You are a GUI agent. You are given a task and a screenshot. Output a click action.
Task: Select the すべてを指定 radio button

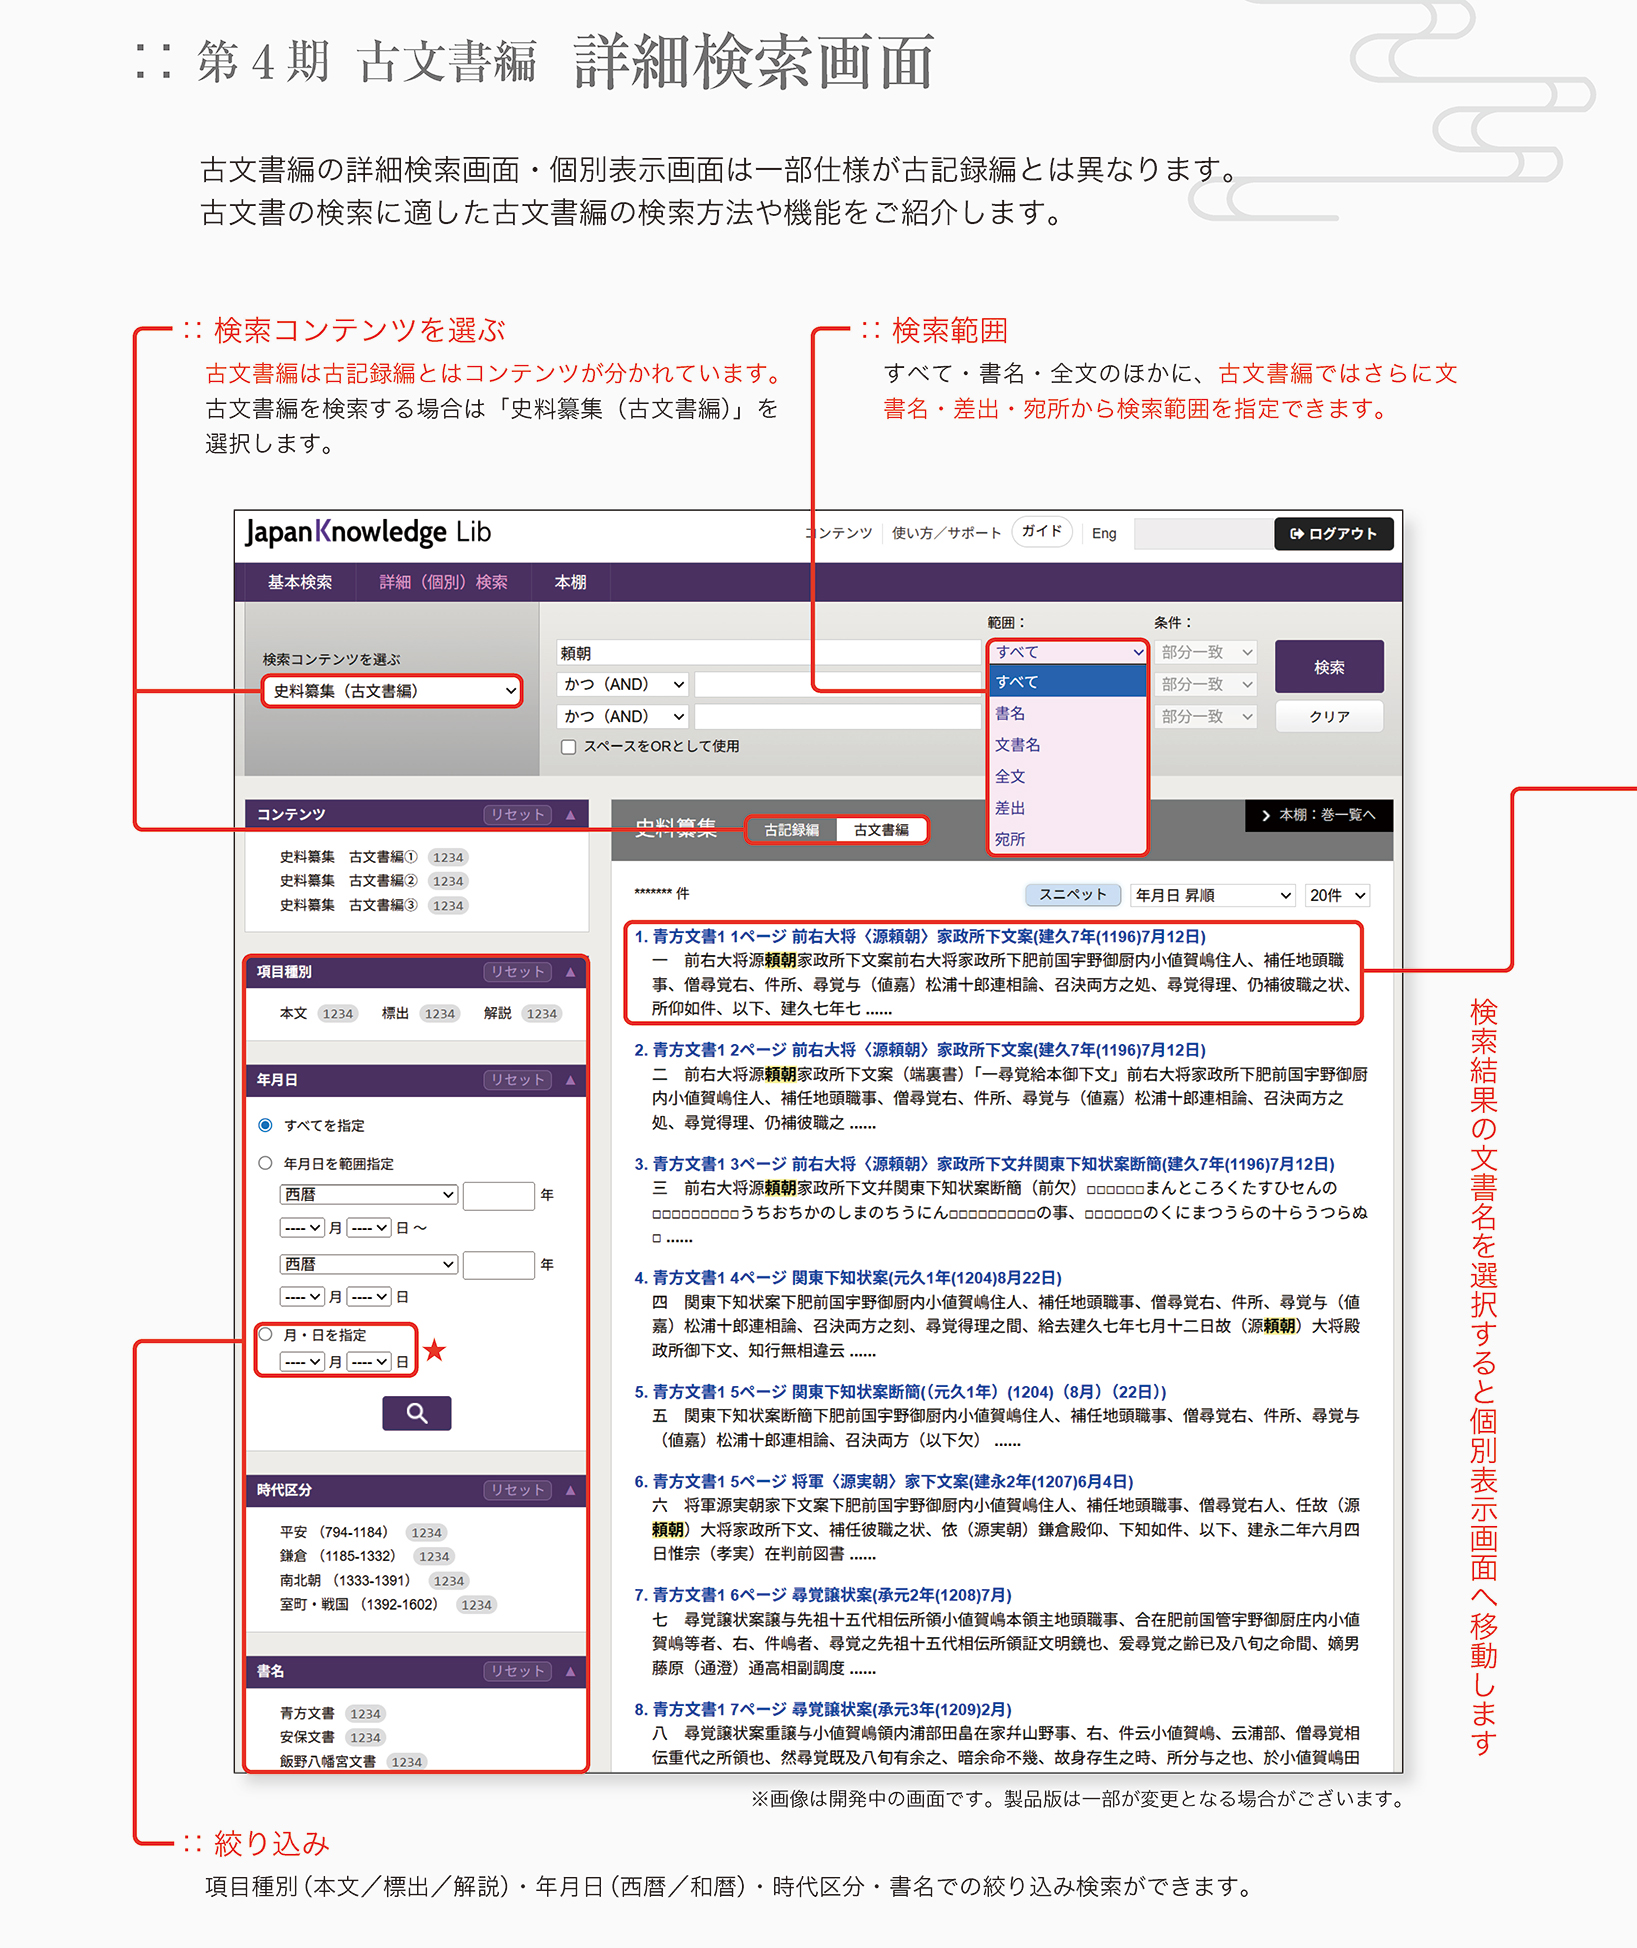pos(266,1125)
